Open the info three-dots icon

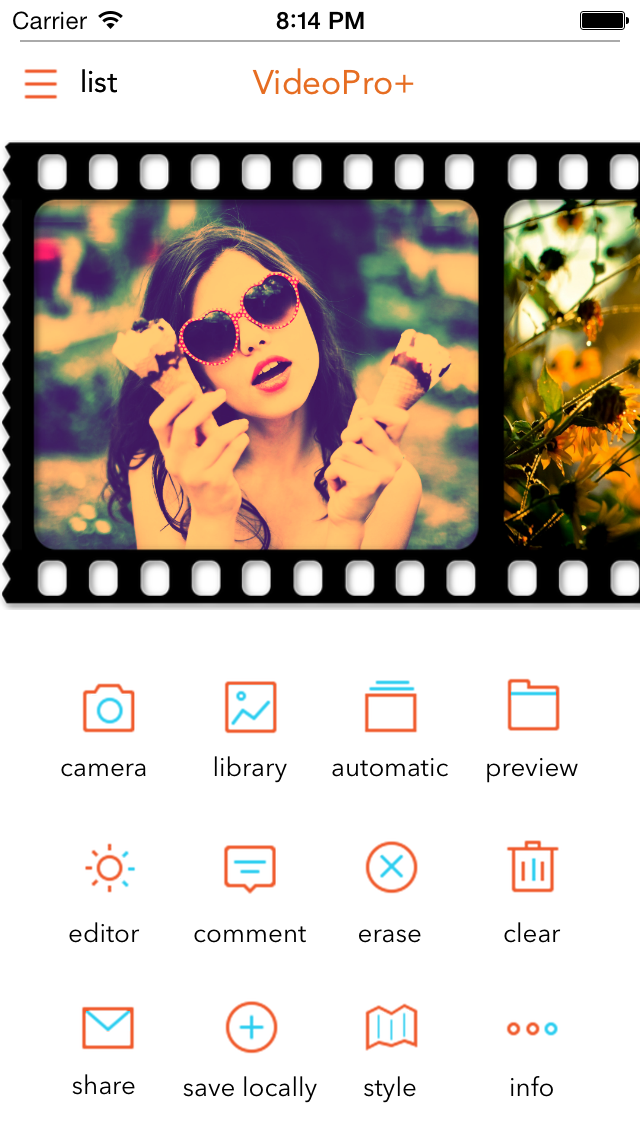(532, 1028)
